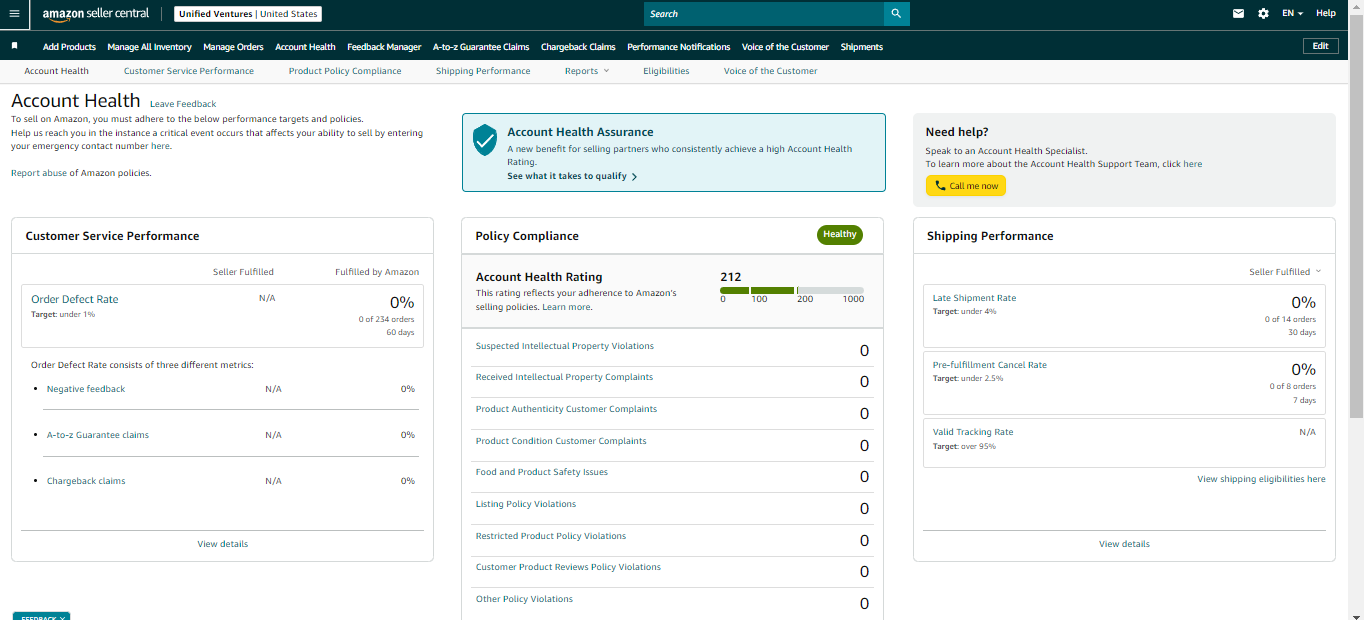Open Performance Notifications
1364x620 pixels.
(x=678, y=47)
